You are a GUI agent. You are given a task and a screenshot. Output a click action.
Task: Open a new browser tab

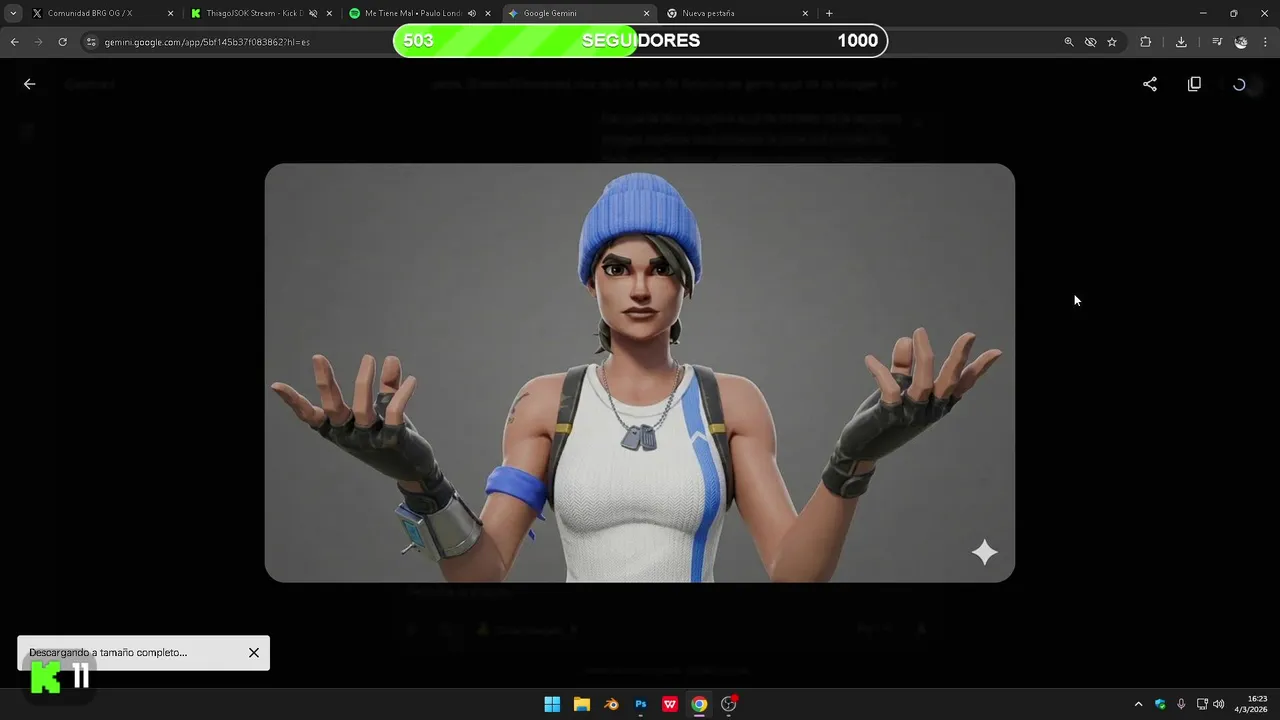click(829, 13)
